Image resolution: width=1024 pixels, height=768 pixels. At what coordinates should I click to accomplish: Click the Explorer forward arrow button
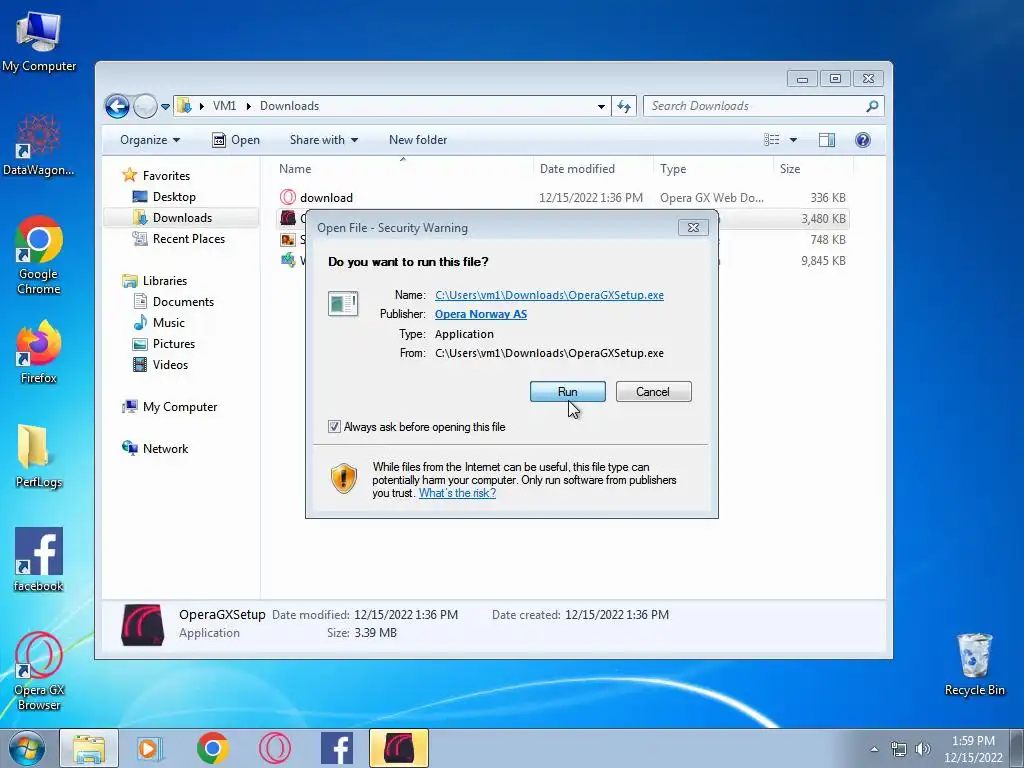click(145, 106)
